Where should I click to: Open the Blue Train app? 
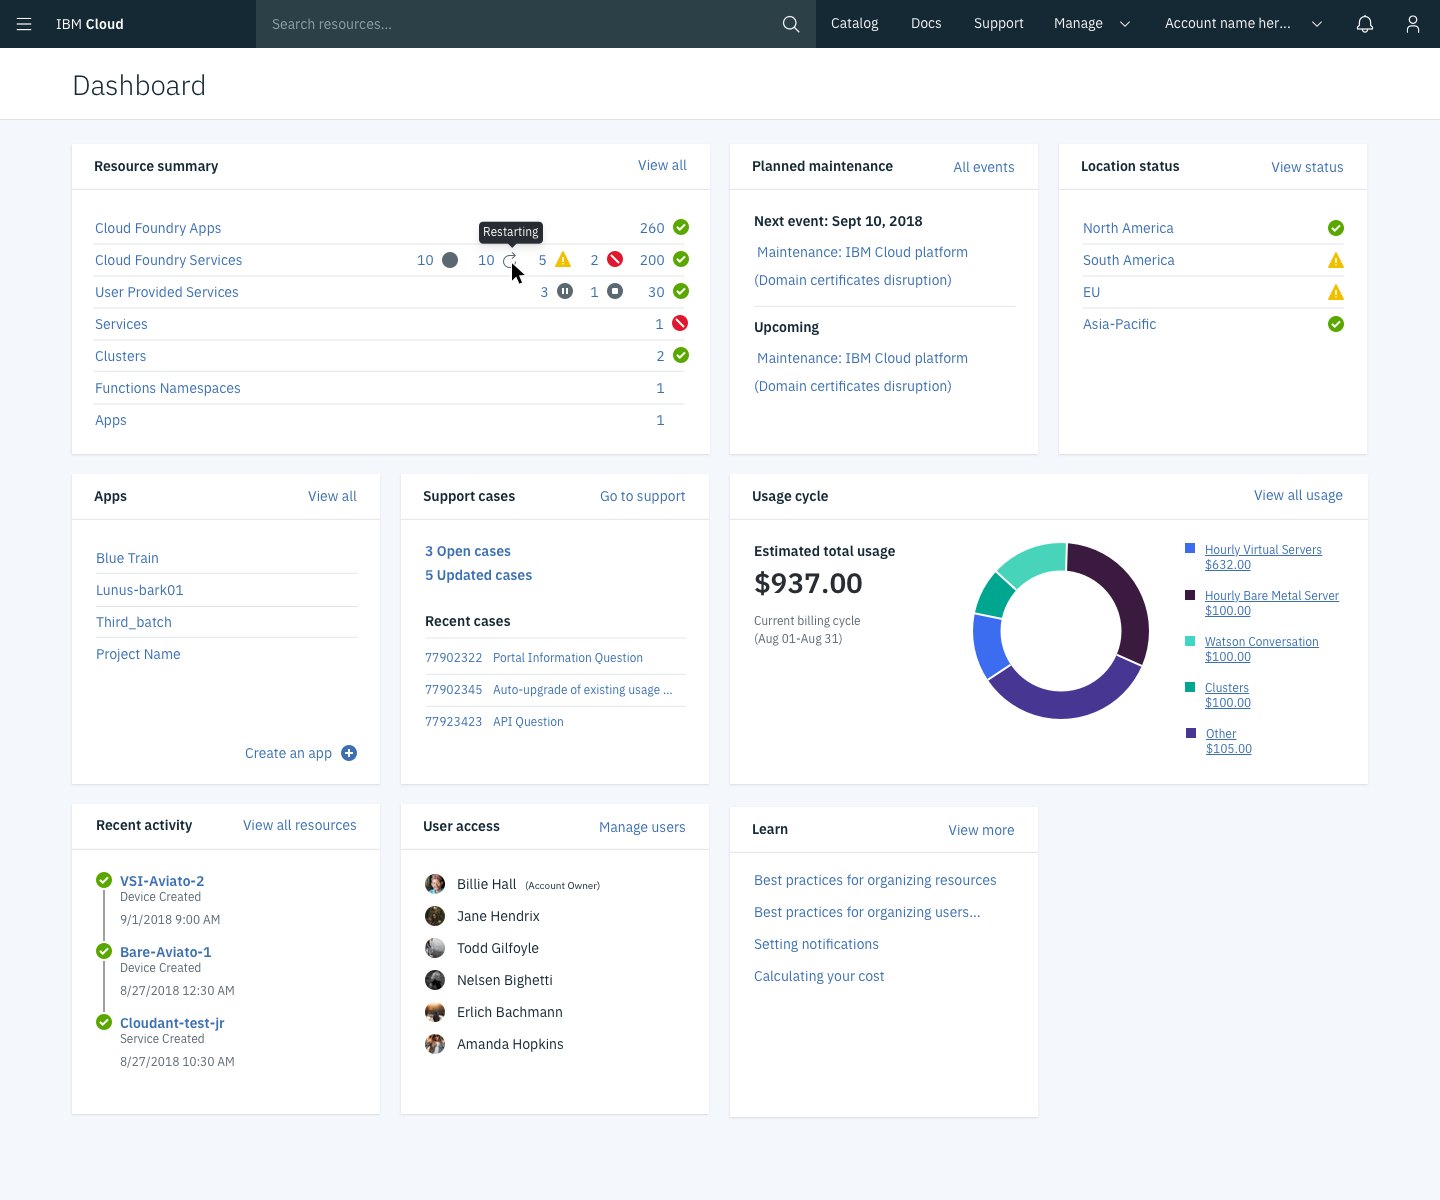pyautogui.click(x=127, y=558)
